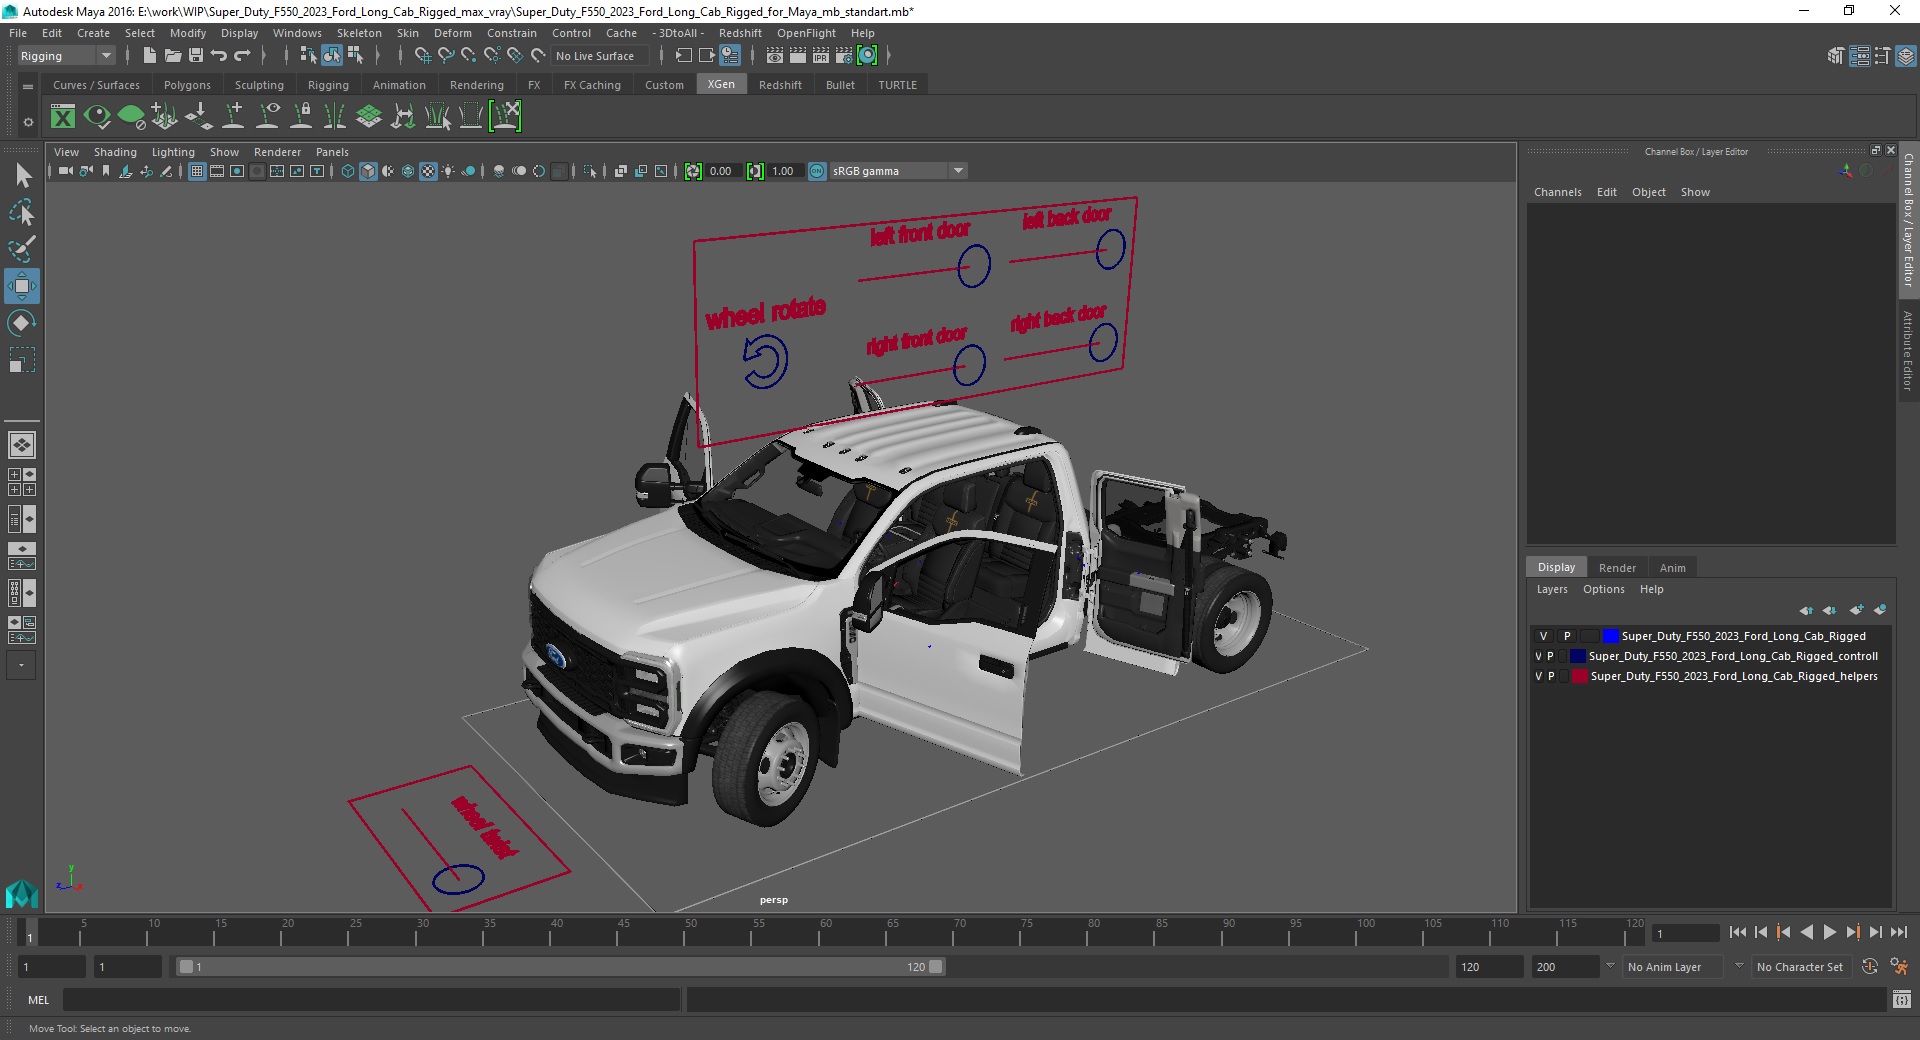This screenshot has width=1920, height=1040.
Task: Open the Layers menu in Layer Editor
Action: [1552, 589]
